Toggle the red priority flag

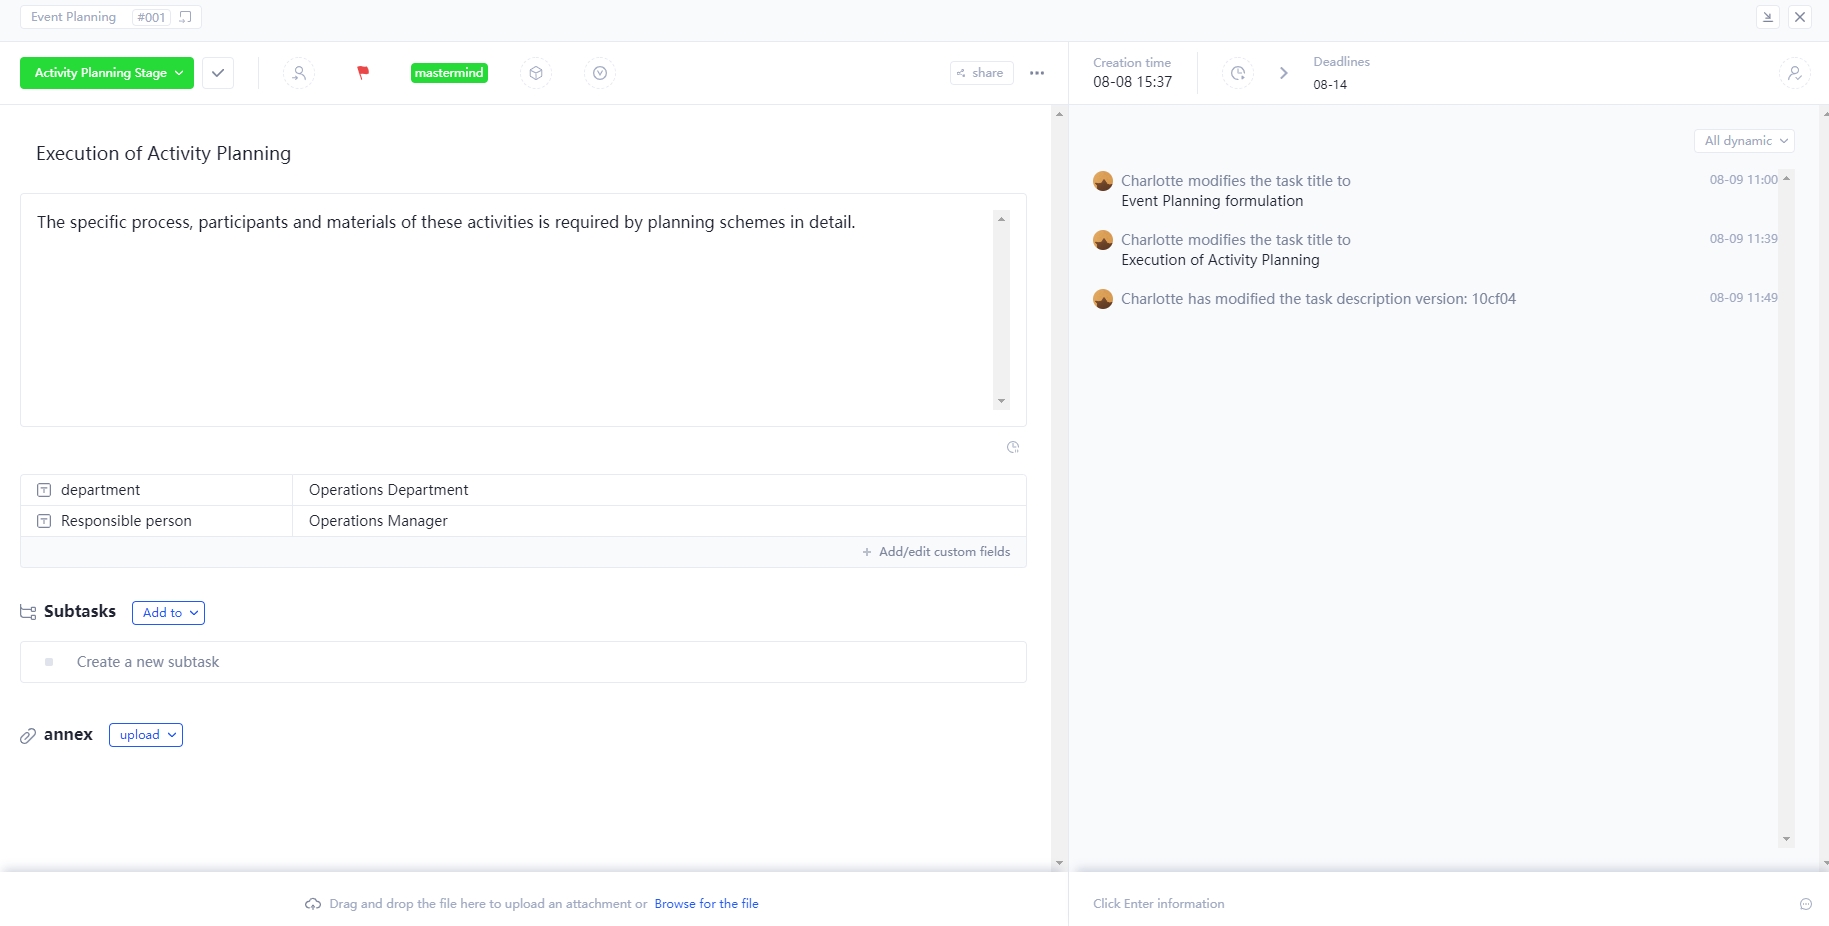pyautogui.click(x=362, y=72)
